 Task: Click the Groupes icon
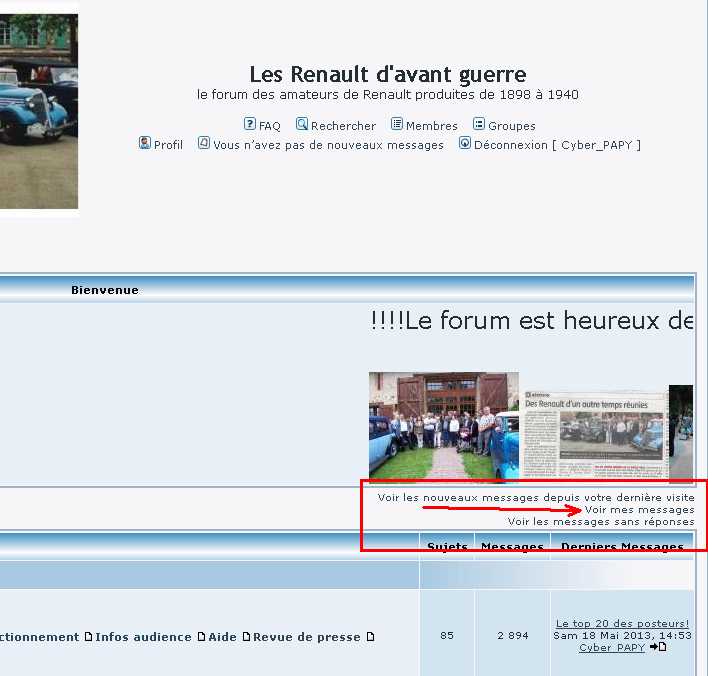pos(479,124)
